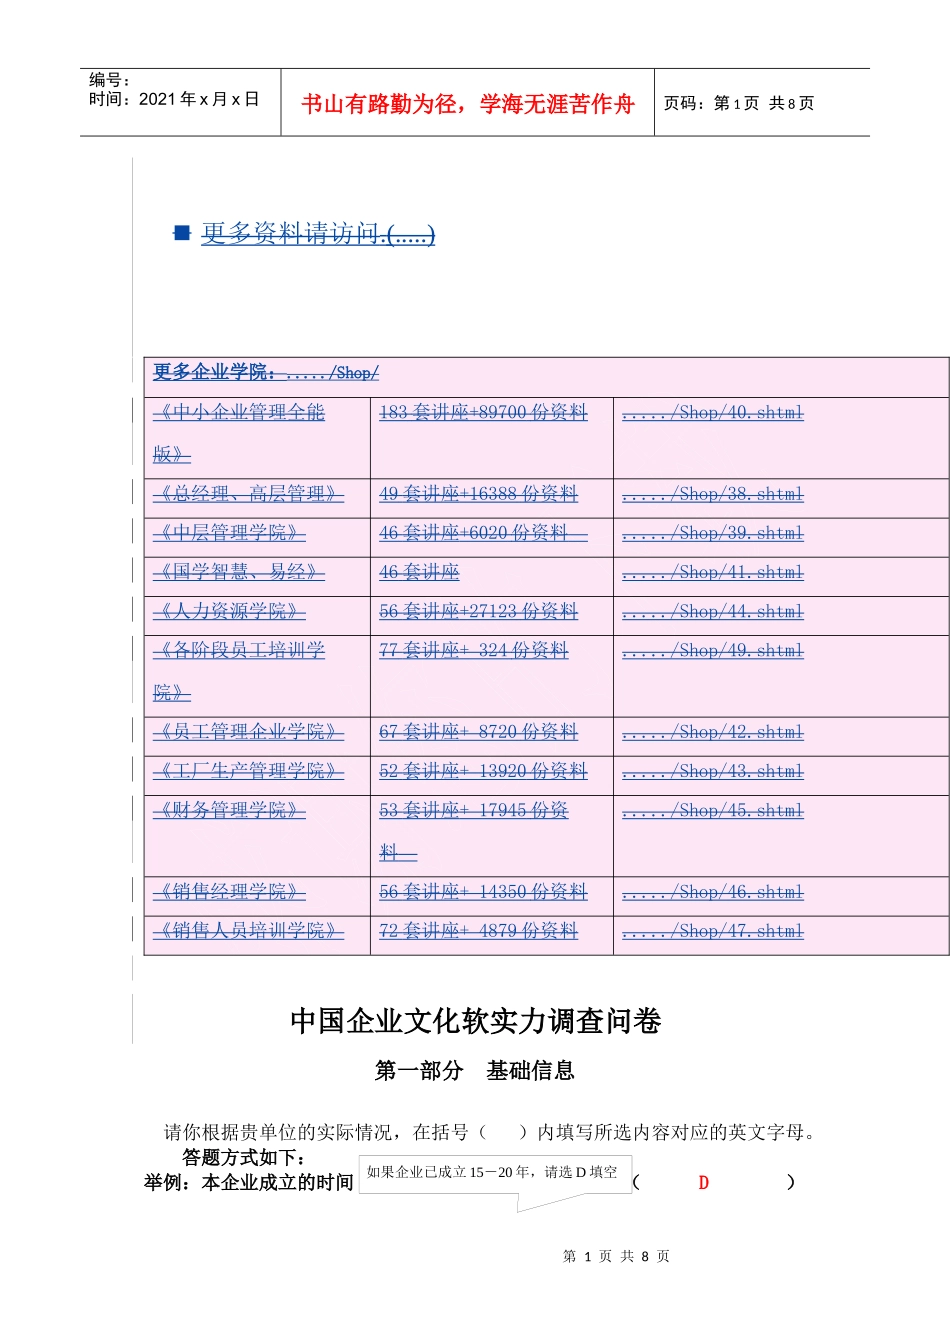Open the Shop/40.shtml link

713,412
